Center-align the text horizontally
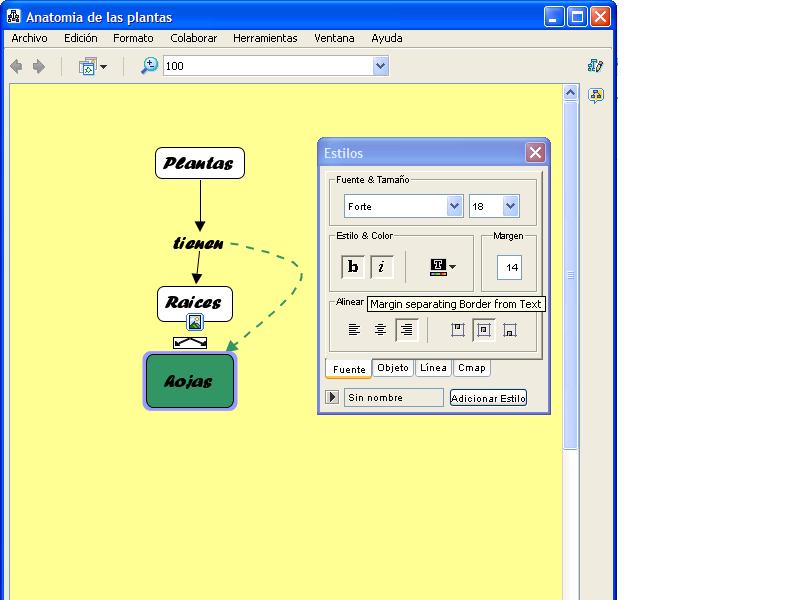Image resolution: width=800 pixels, height=600 pixels. coord(380,329)
